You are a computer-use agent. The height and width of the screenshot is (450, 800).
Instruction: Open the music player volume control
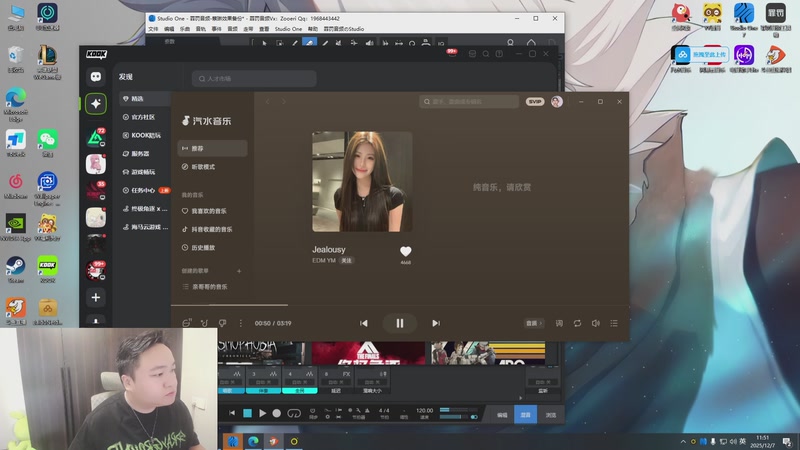point(595,323)
